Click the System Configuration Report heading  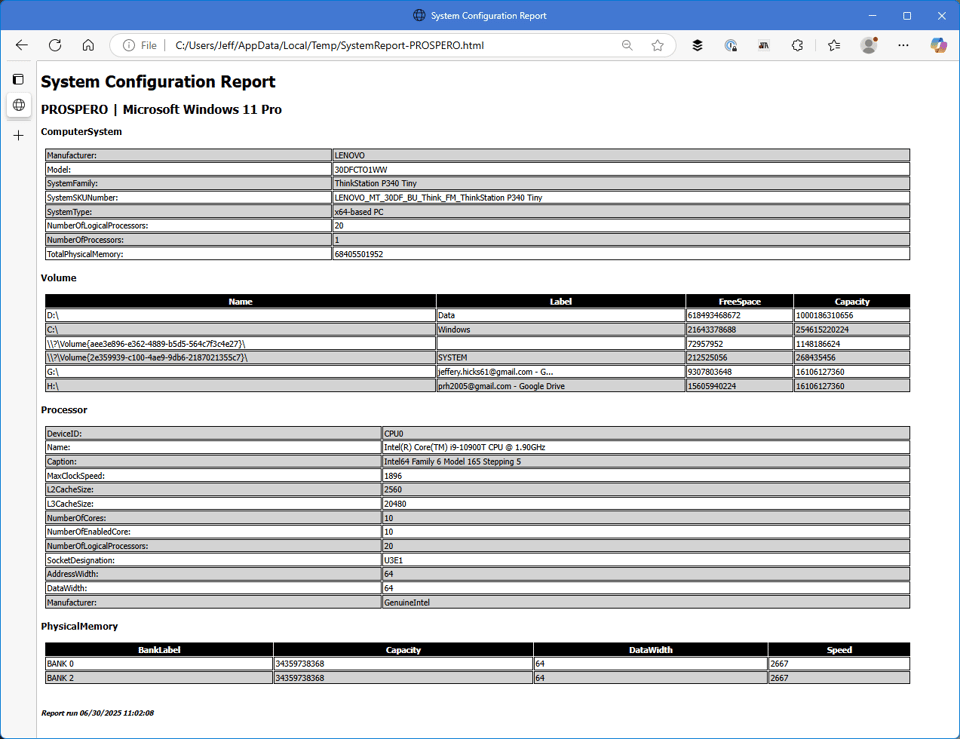(158, 81)
